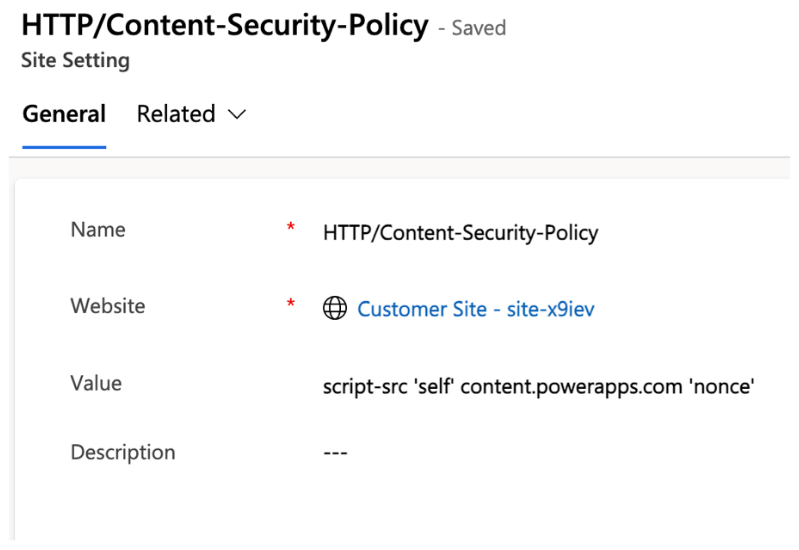
Task: Expand the Related chevron arrow
Action: [x=237, y=114]
